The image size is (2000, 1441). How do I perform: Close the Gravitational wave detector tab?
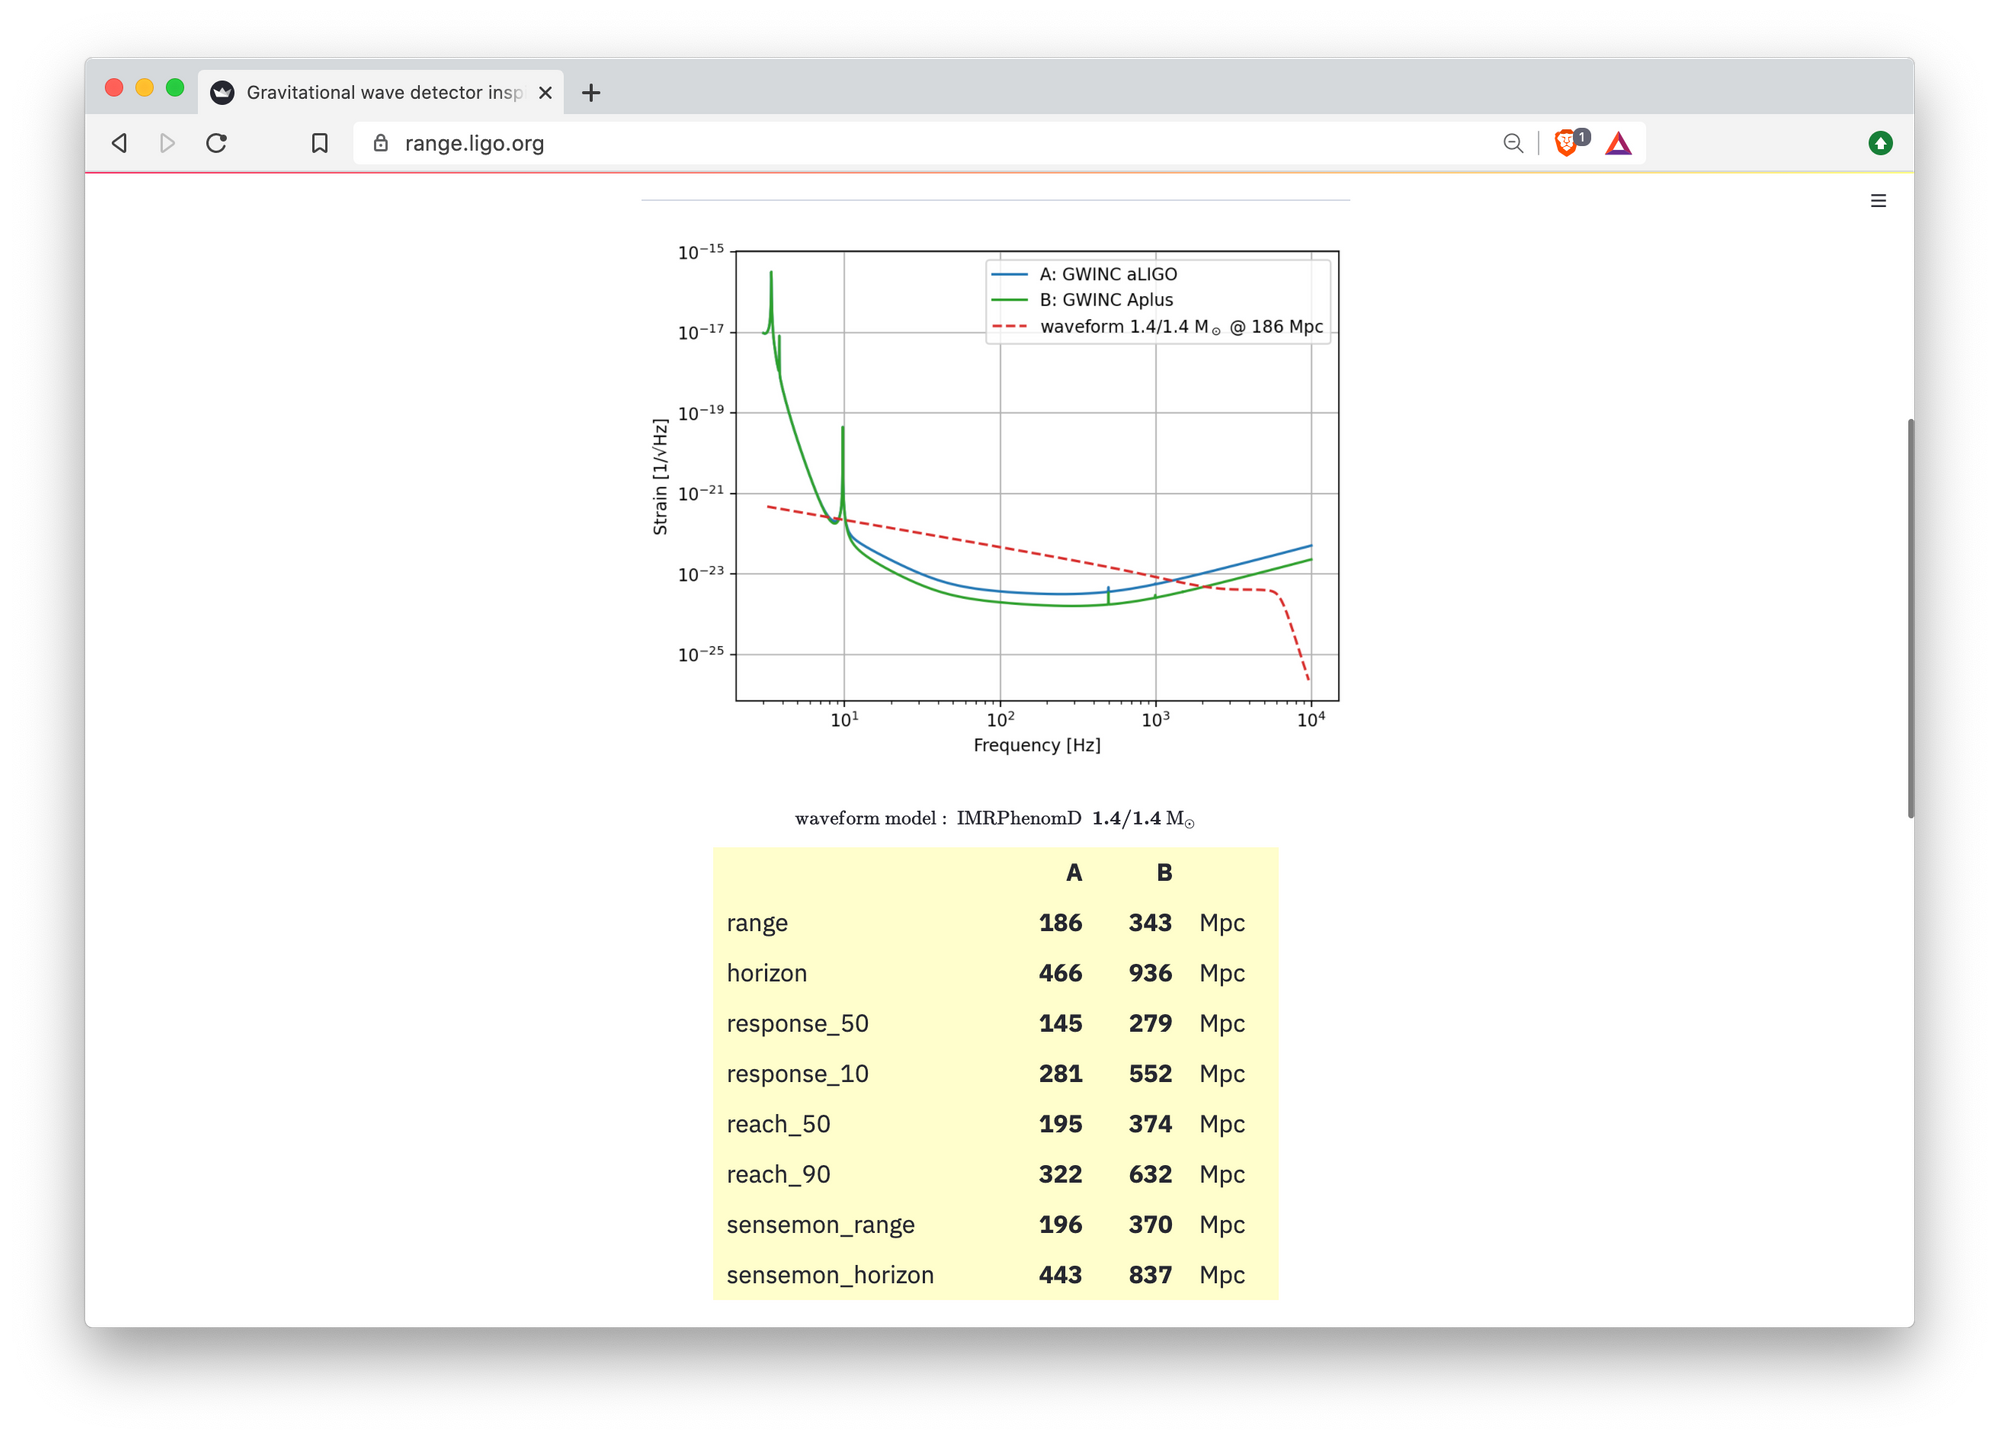tap(545, 92)
